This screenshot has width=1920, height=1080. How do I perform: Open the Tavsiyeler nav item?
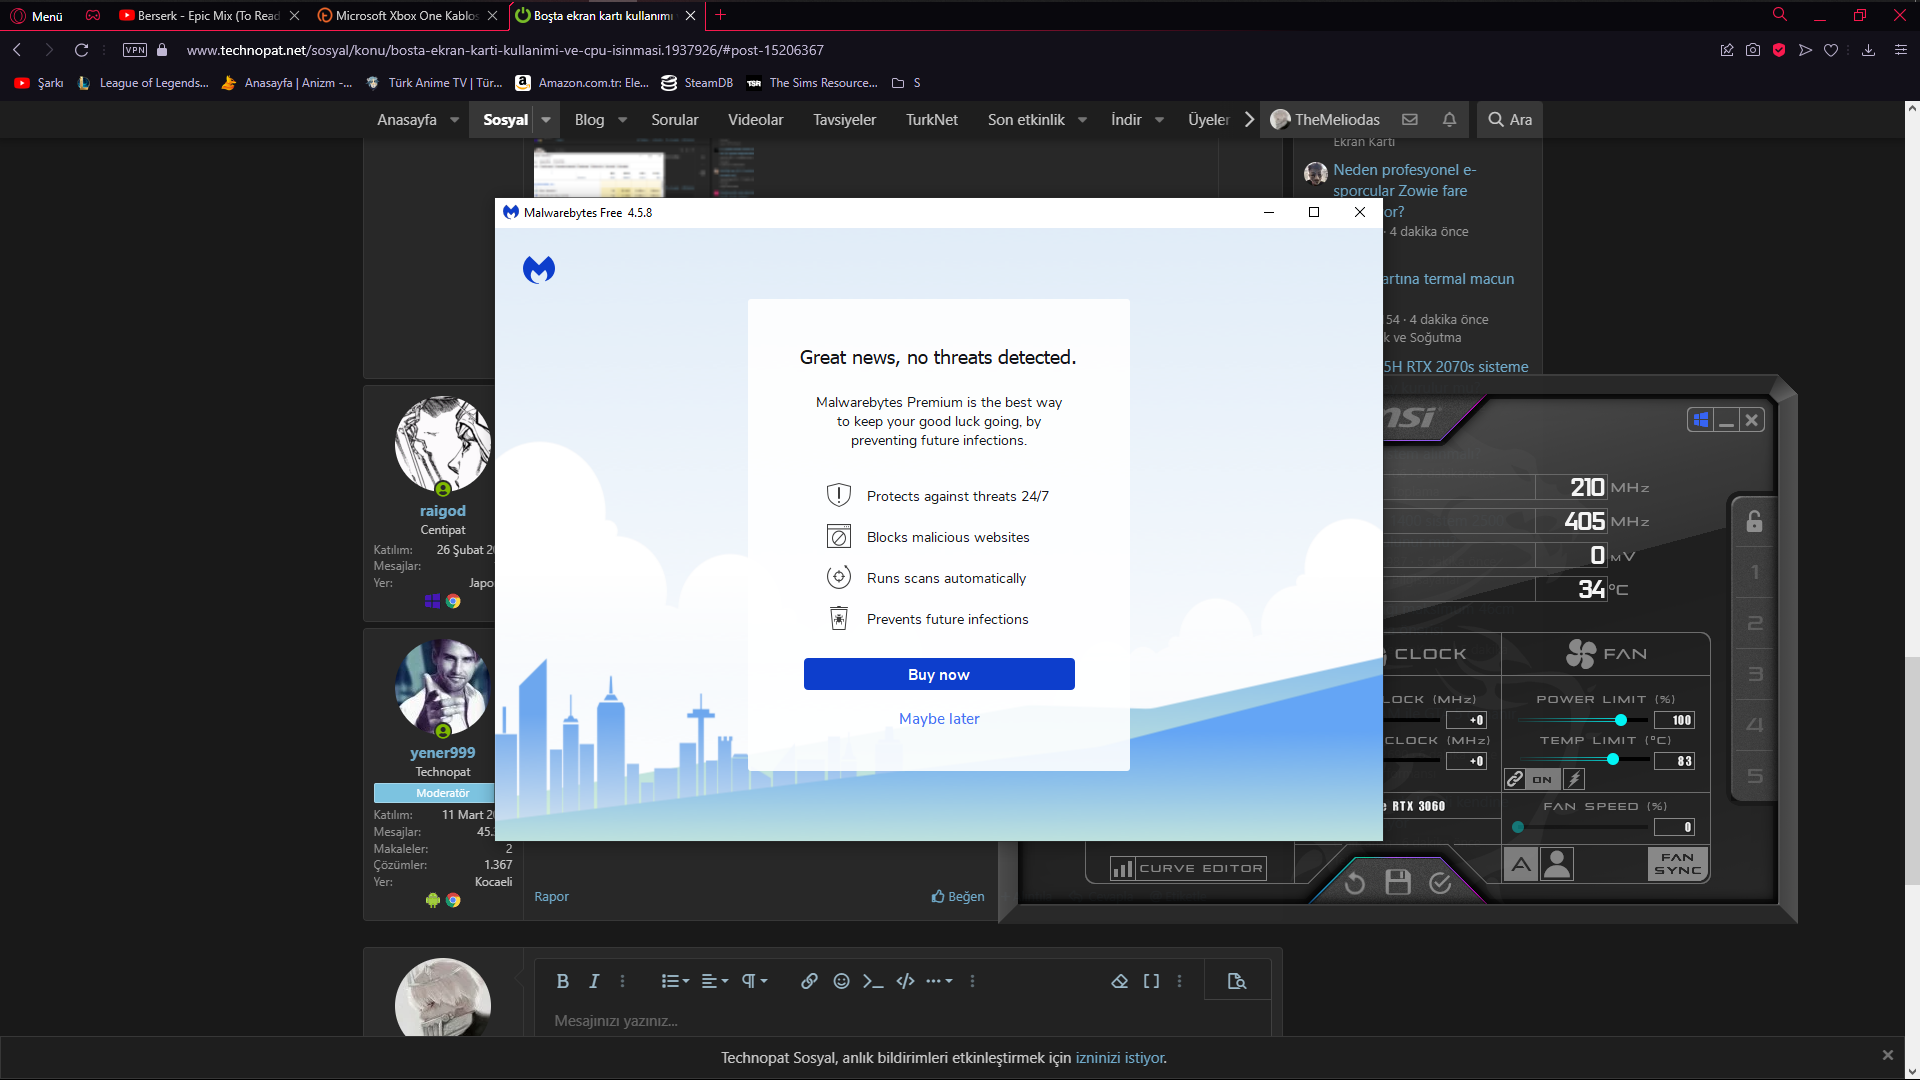click(x=844, y=120)
